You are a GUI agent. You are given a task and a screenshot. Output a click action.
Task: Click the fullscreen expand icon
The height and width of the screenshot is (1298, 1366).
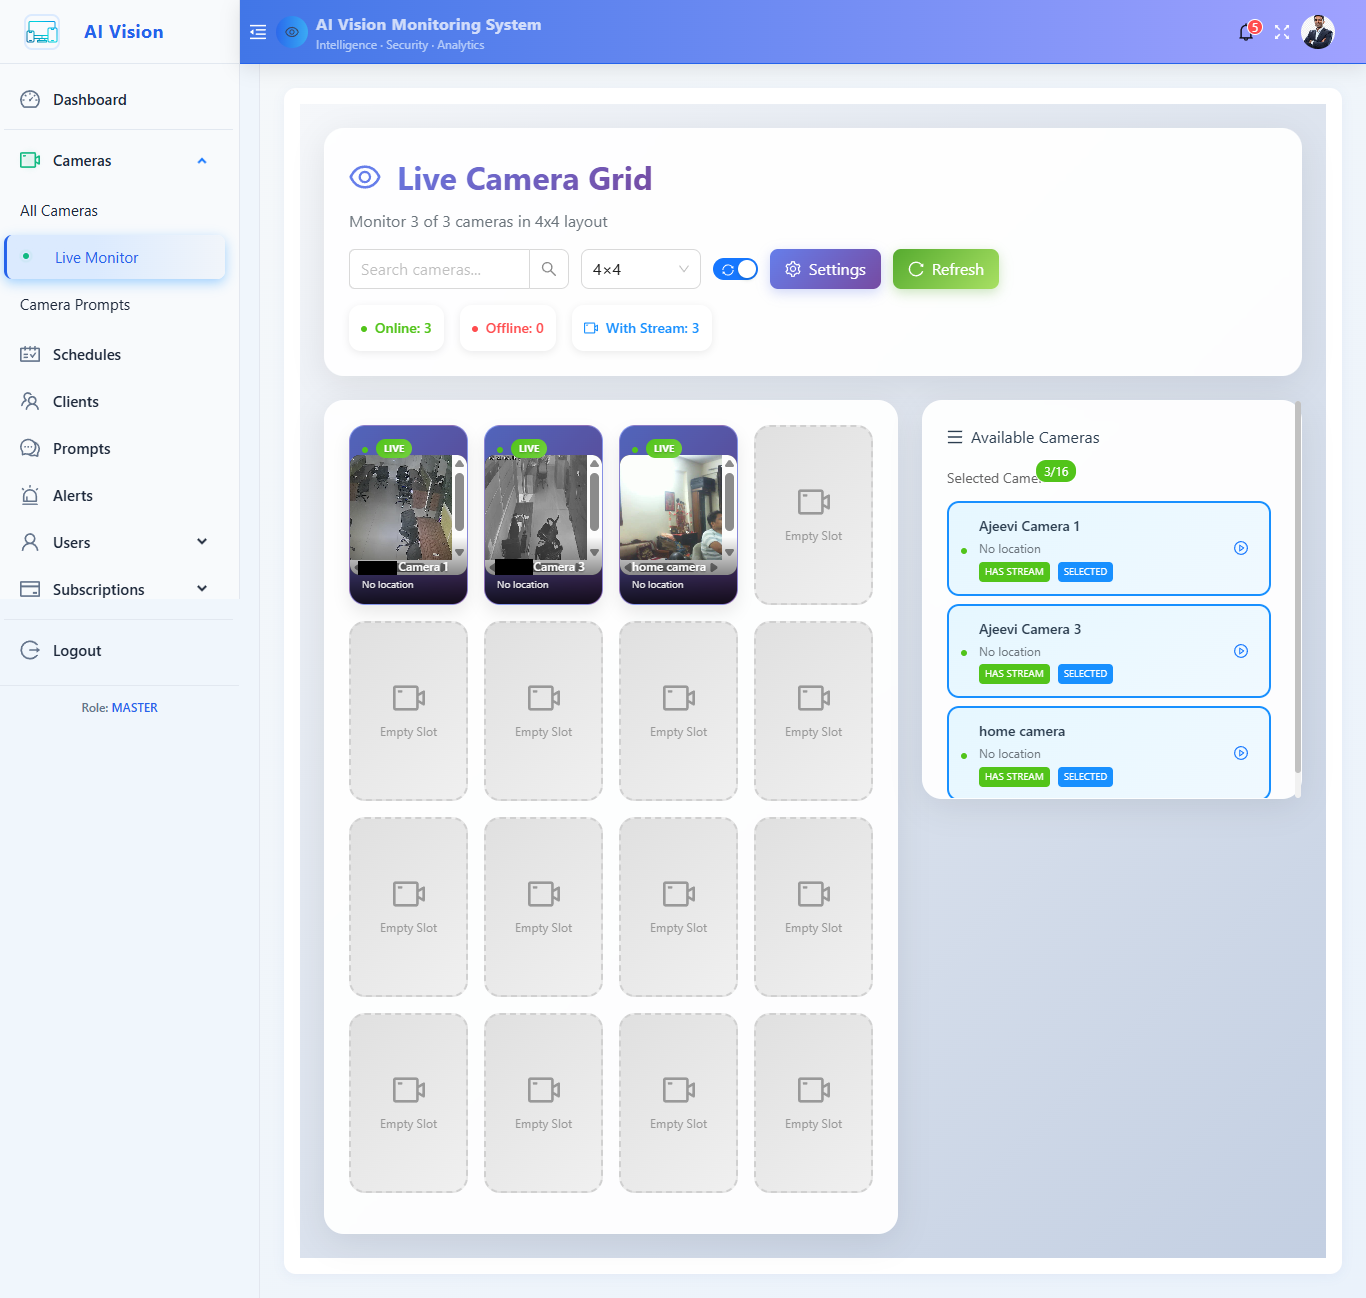pos(1282,32)
